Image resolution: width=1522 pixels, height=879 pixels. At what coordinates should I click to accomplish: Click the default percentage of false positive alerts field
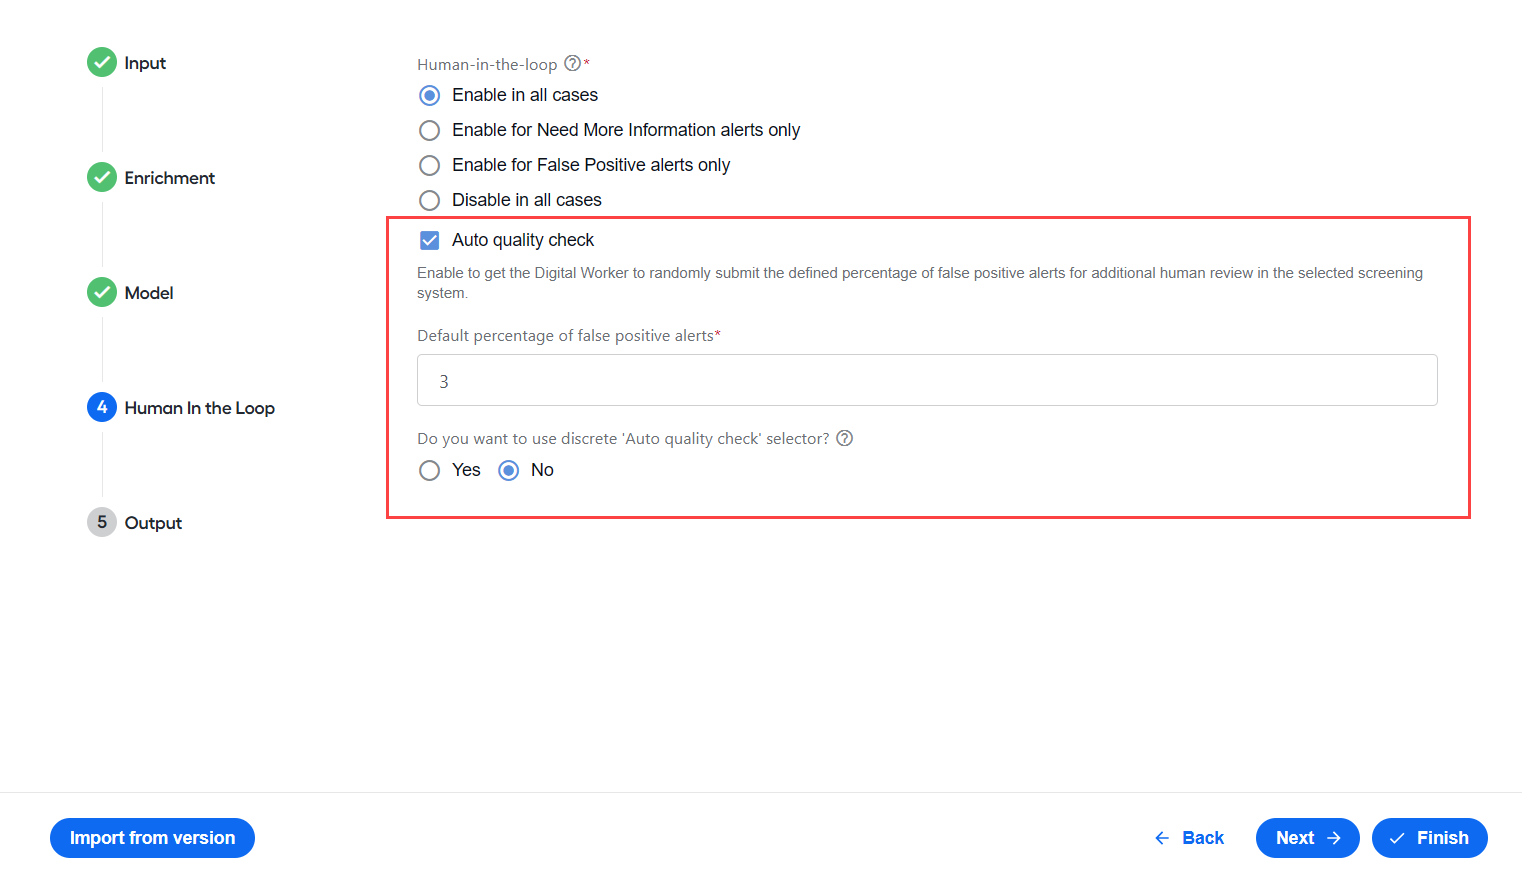click(x=927, y=380)
